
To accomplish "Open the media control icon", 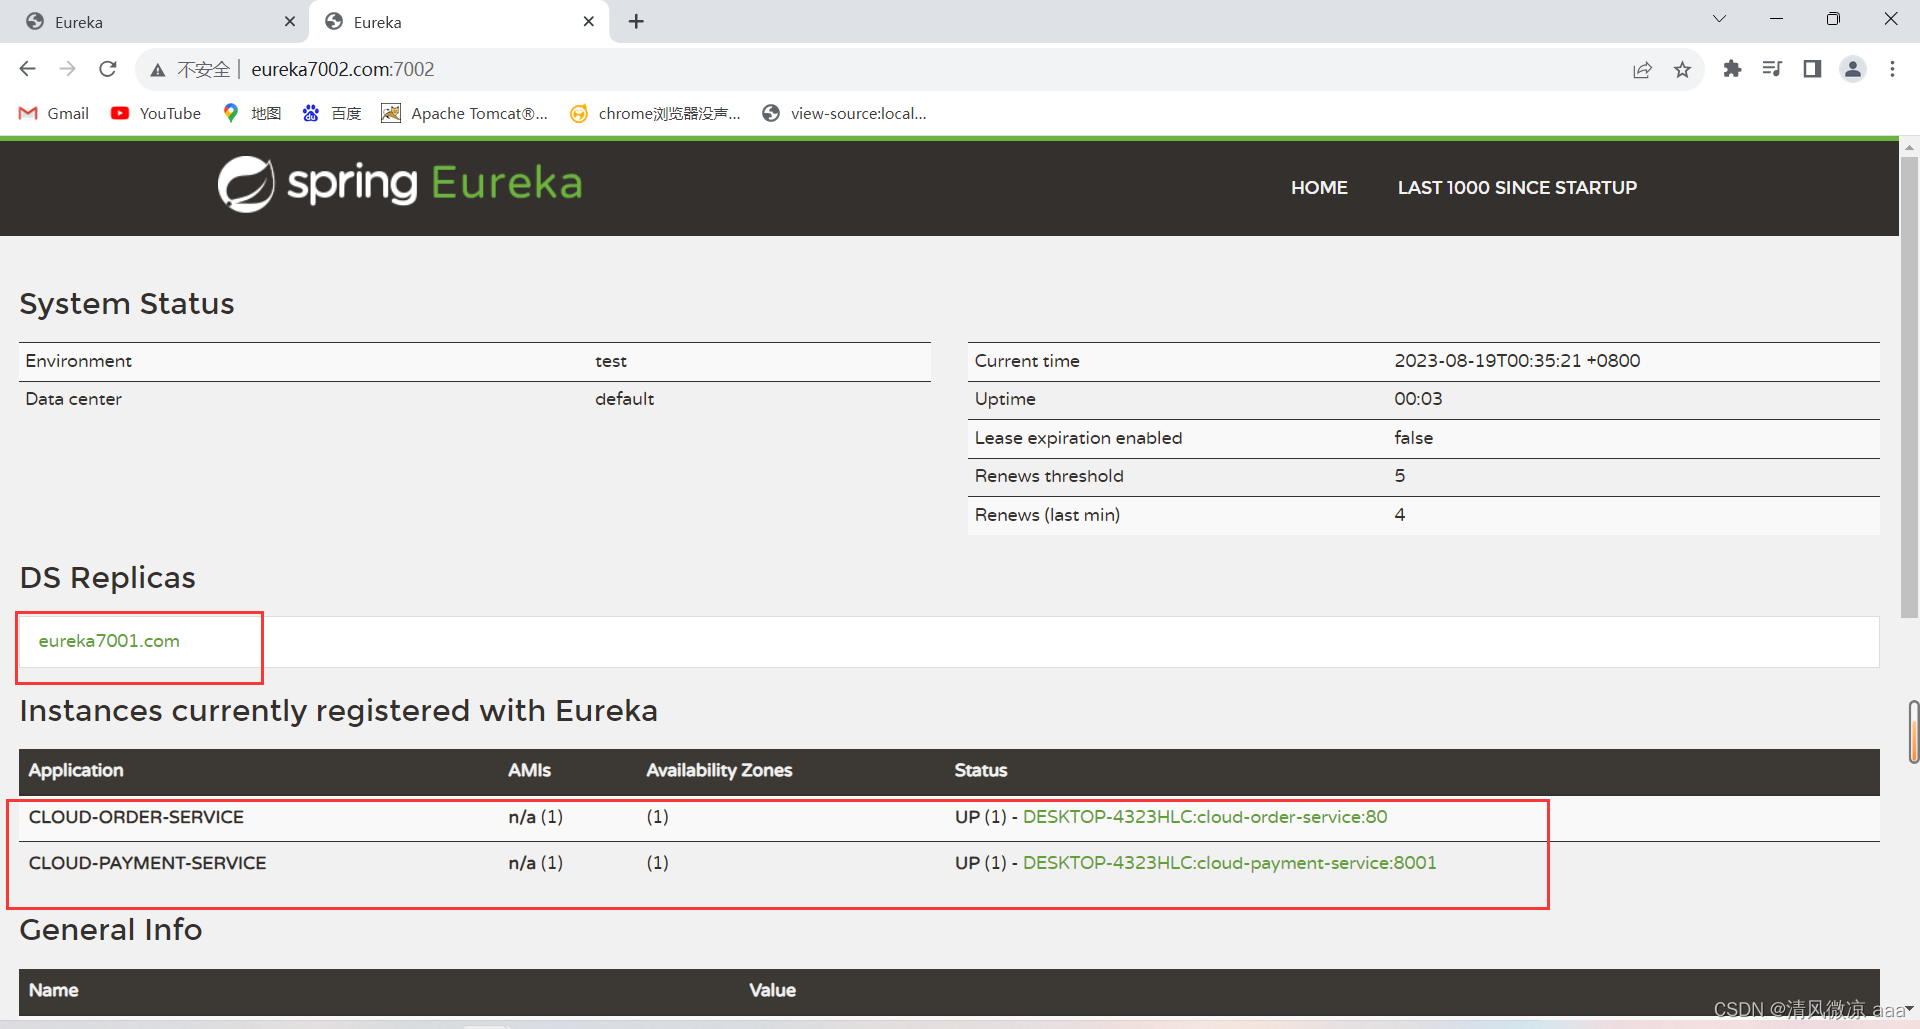I will click(1772, 69).
